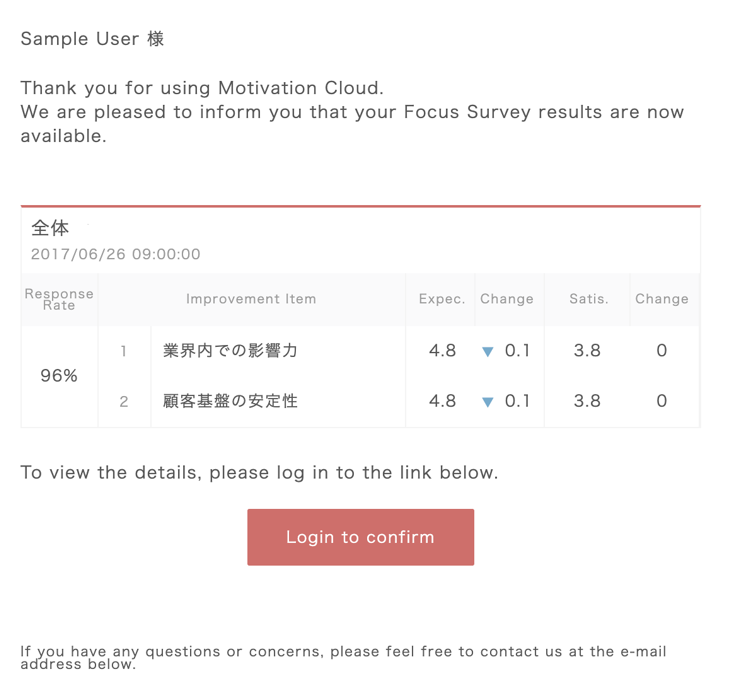Screen dimensions: 730x696
Task: Click the 2017/06/26 09:00:00 timestamp
Action: [115, 254]
